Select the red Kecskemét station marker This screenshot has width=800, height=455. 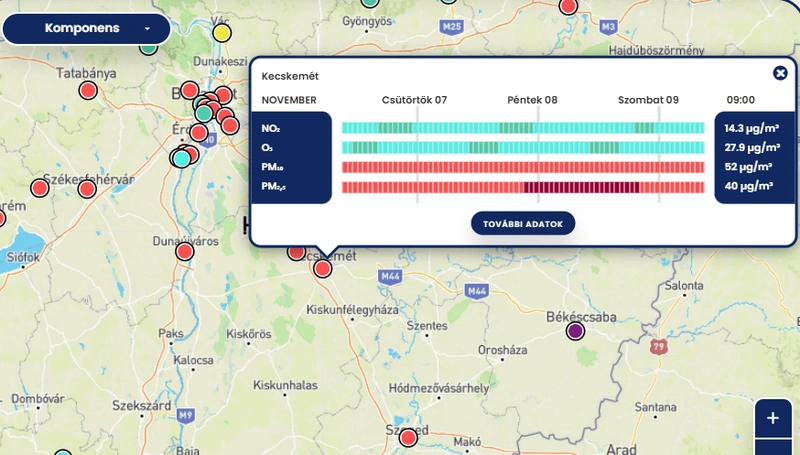[x=322, y=269]
